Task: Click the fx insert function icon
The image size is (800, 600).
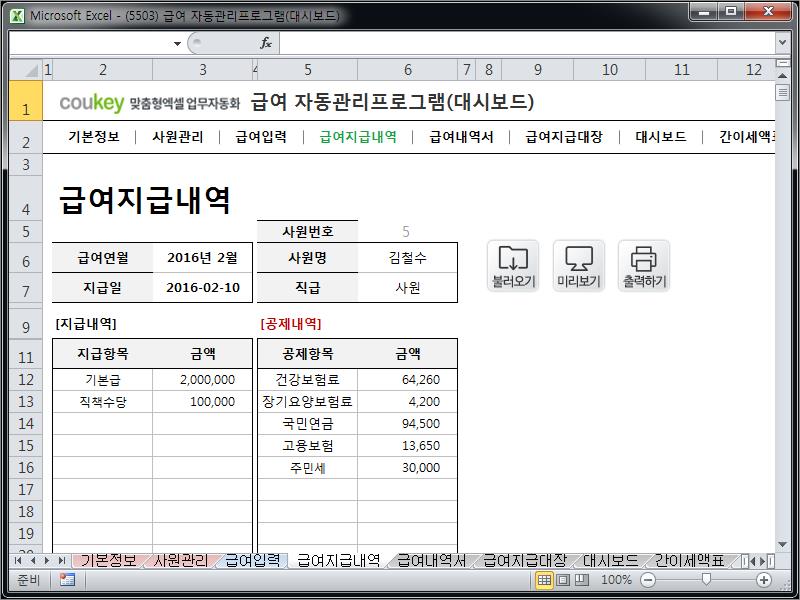Action: (266, 43)
